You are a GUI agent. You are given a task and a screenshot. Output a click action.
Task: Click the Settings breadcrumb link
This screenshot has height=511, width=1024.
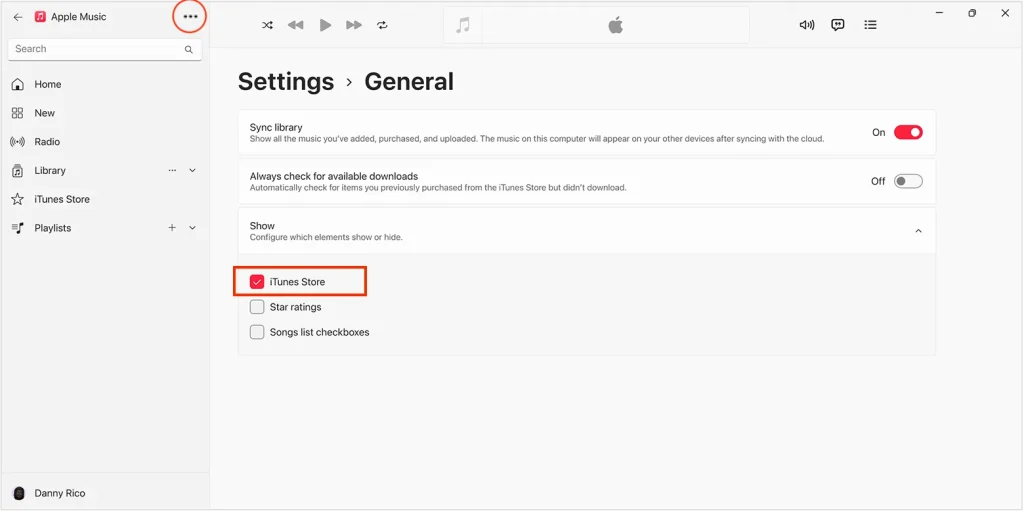click(285, 82)
